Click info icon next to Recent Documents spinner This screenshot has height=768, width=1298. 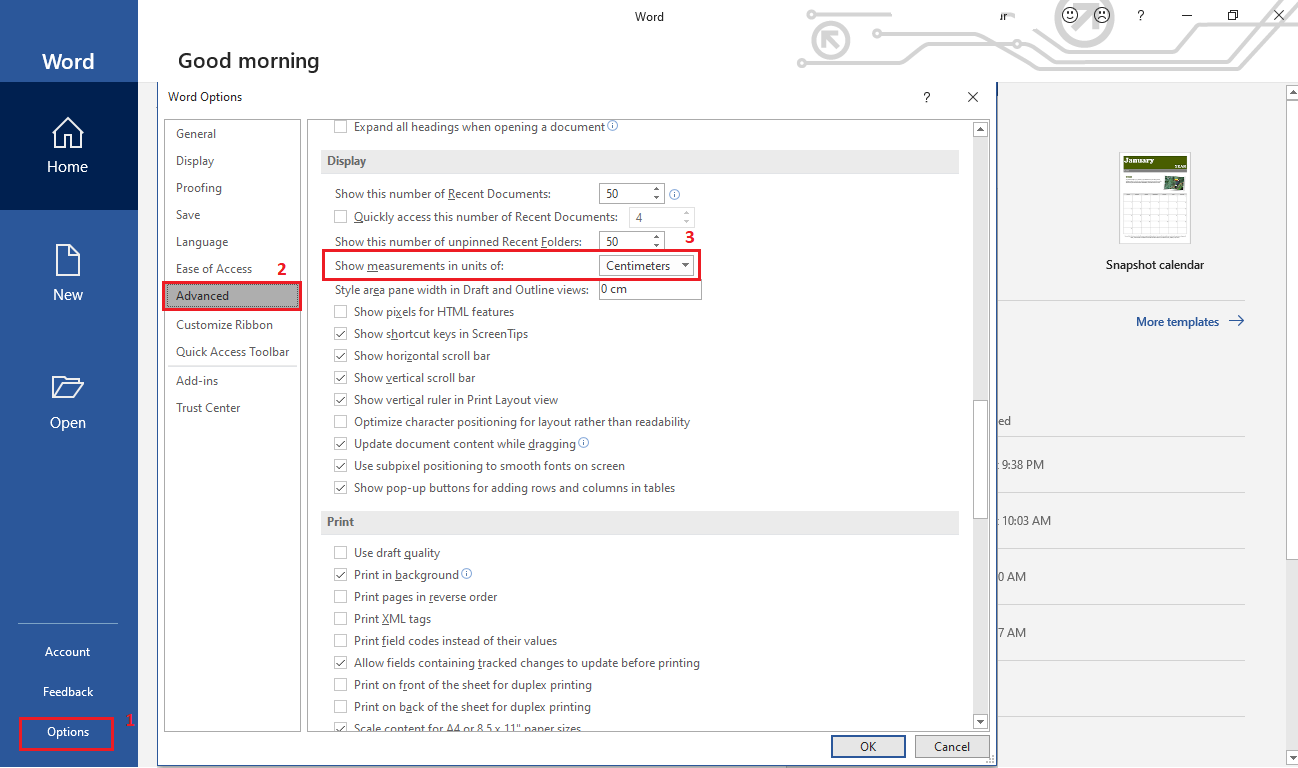coord(674,194)
